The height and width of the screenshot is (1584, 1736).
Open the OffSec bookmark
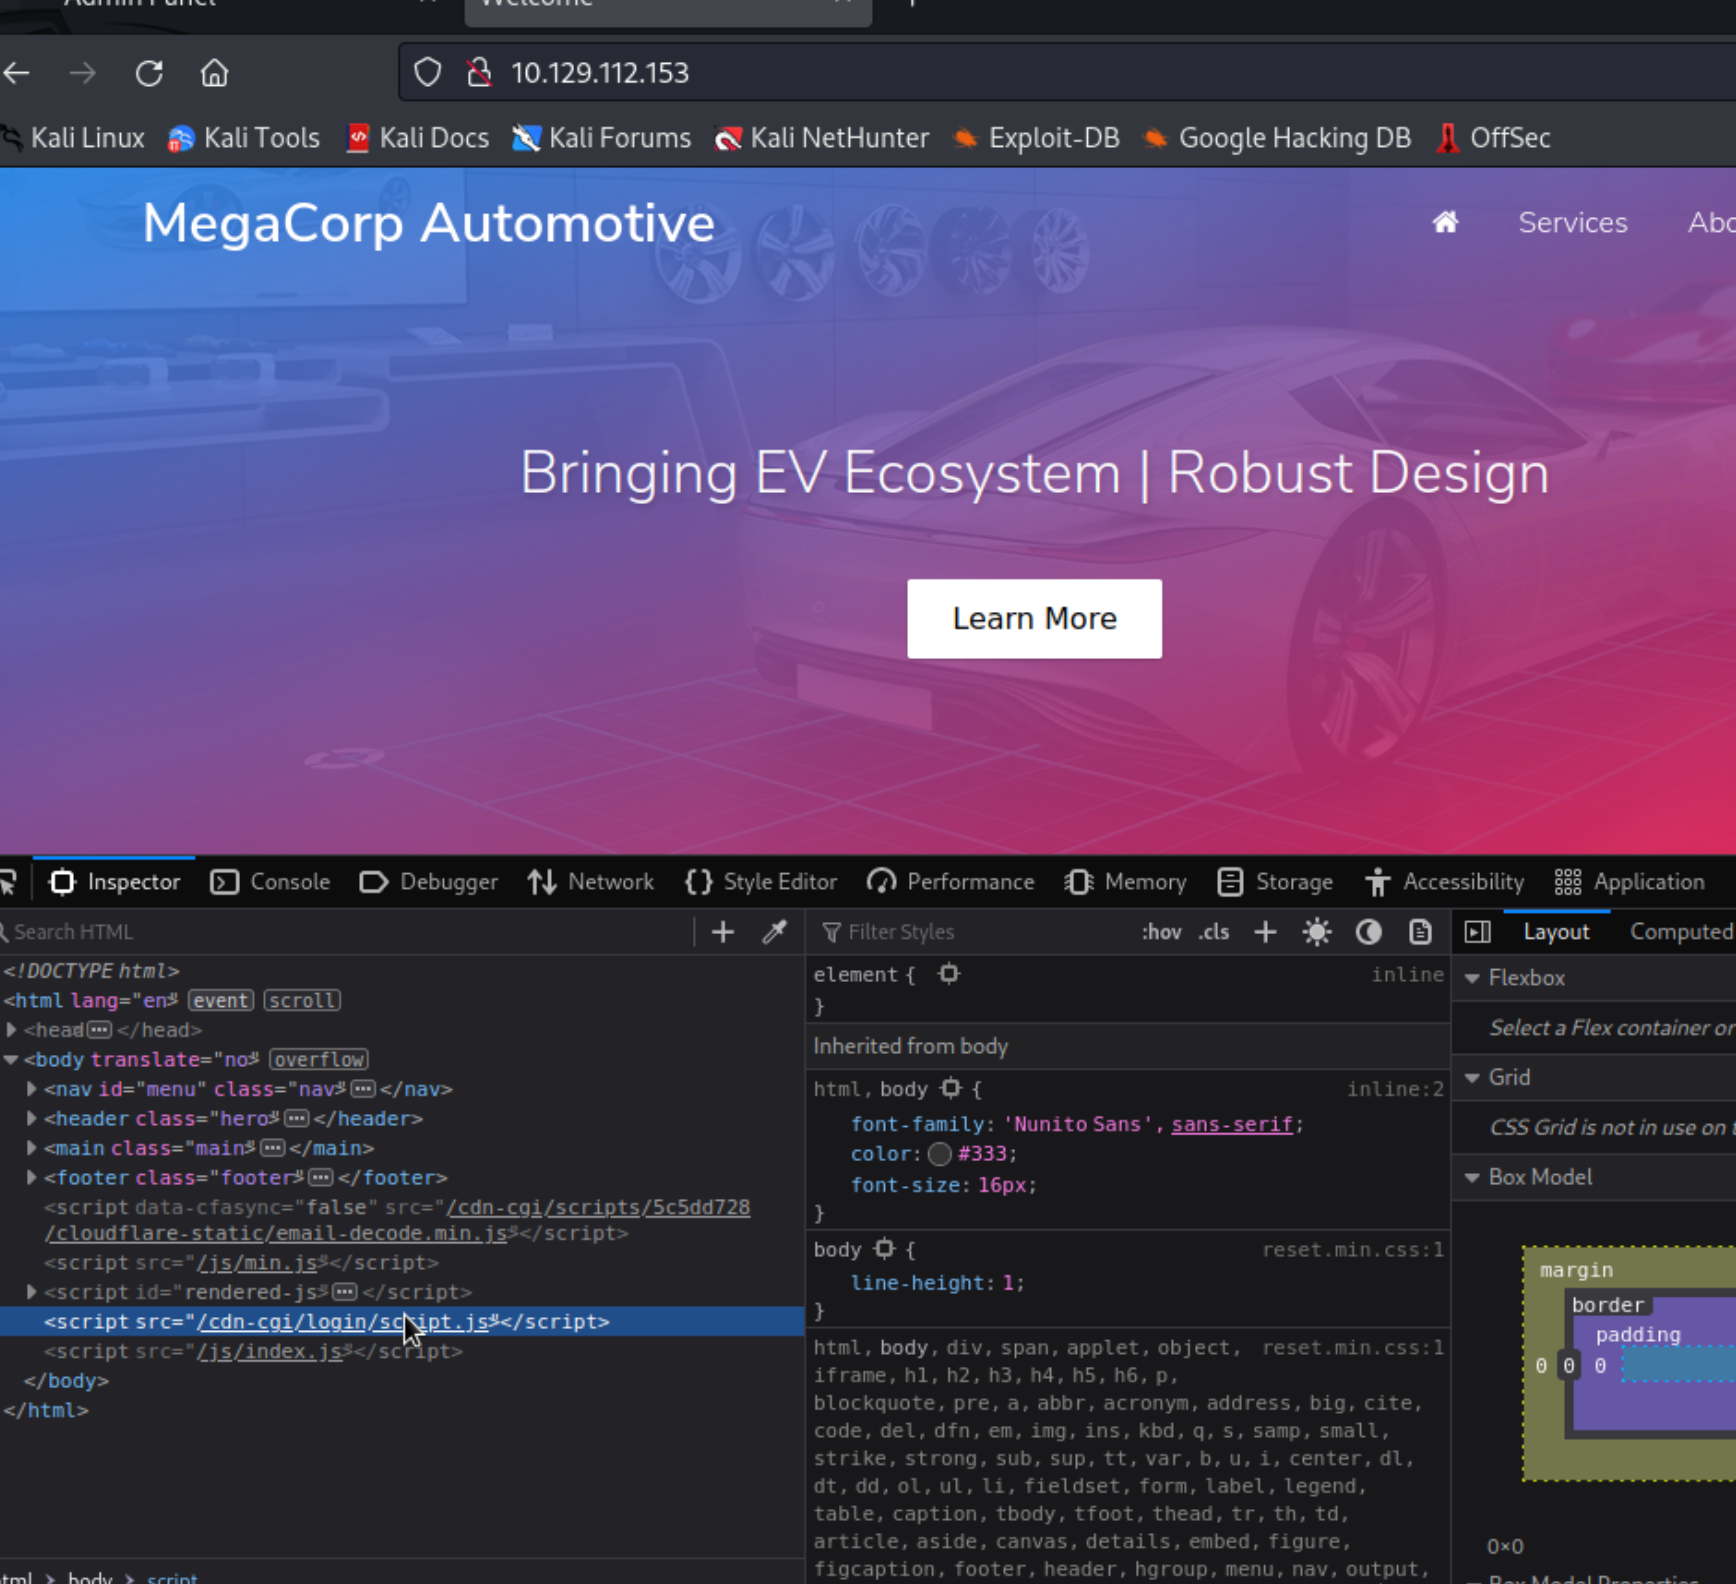[1493, 138]
